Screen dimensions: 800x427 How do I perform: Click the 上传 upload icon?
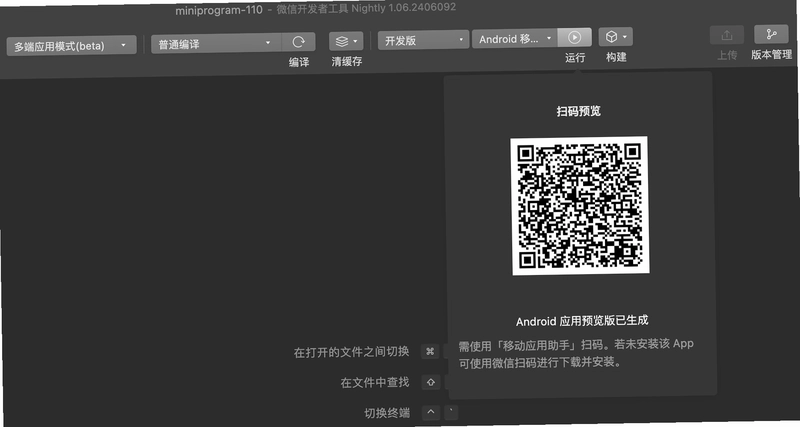click(727, 35)
